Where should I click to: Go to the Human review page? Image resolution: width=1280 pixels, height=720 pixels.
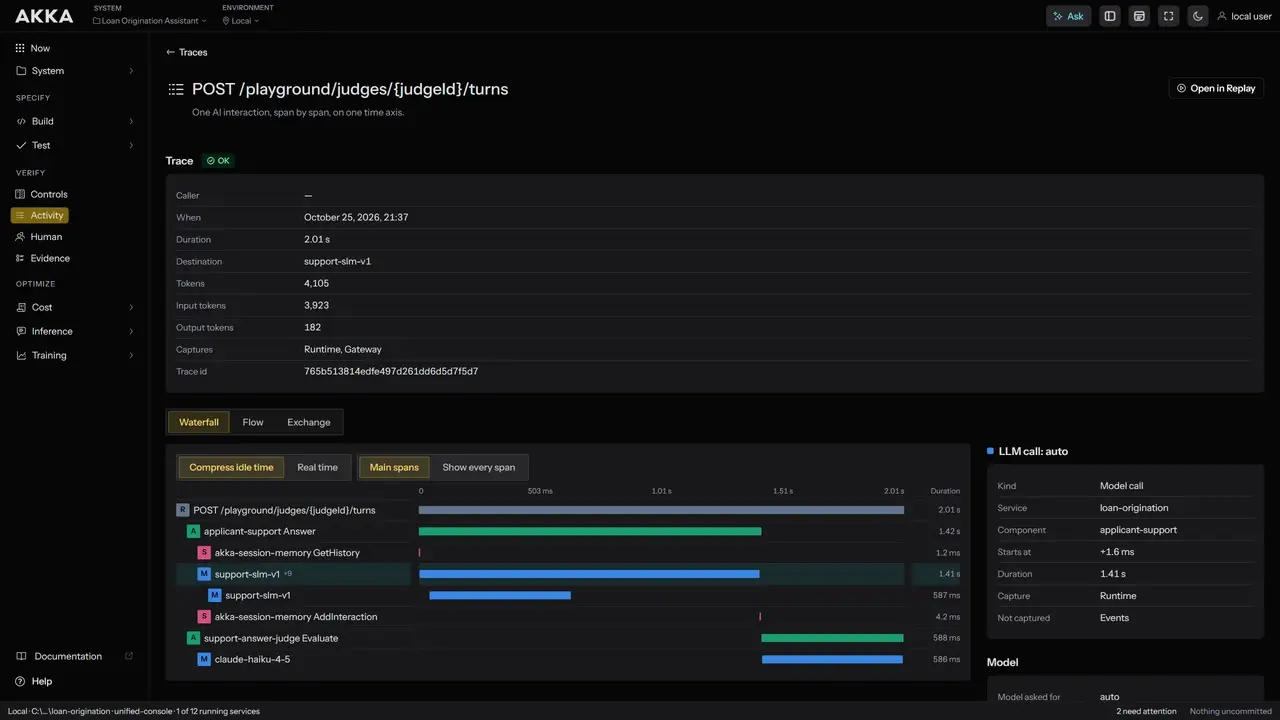(x=39, y=237)
